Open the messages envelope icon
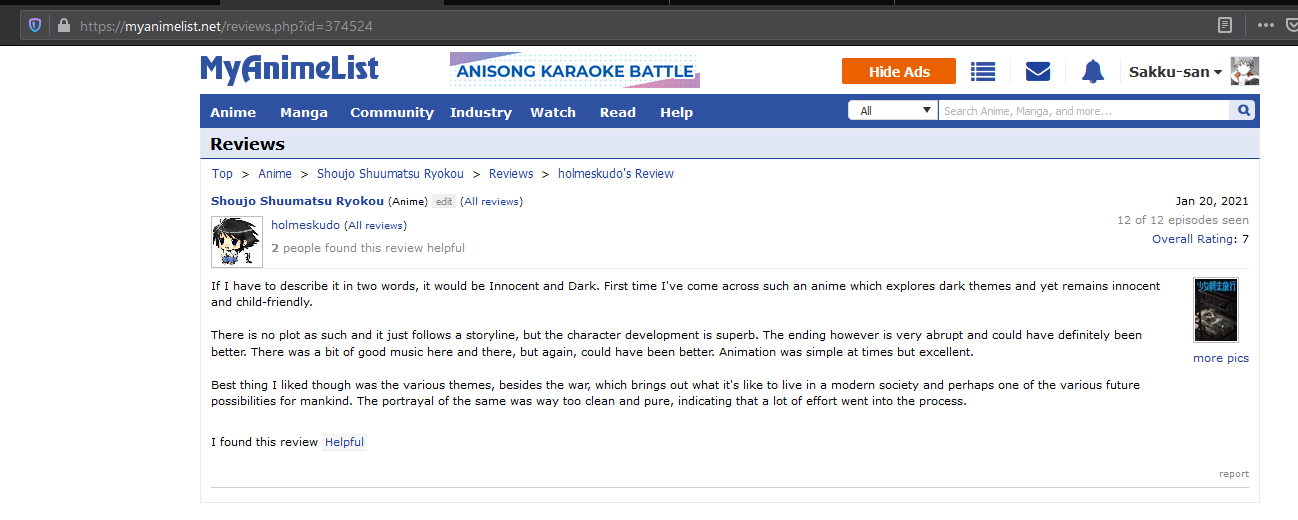 pos(1038,71)
